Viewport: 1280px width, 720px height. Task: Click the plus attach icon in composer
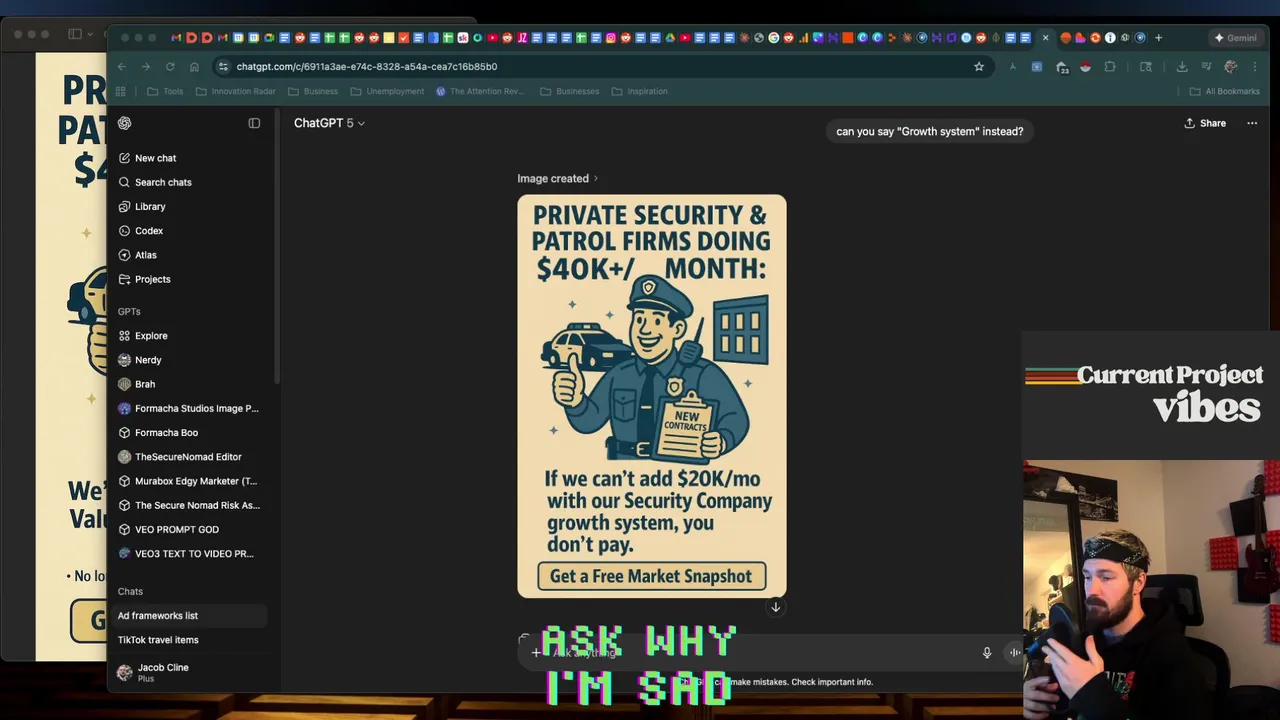click(x=536, y=653)
